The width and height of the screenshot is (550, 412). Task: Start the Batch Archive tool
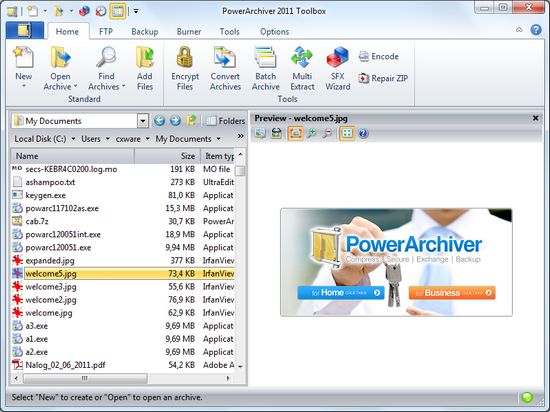[266, 69]
